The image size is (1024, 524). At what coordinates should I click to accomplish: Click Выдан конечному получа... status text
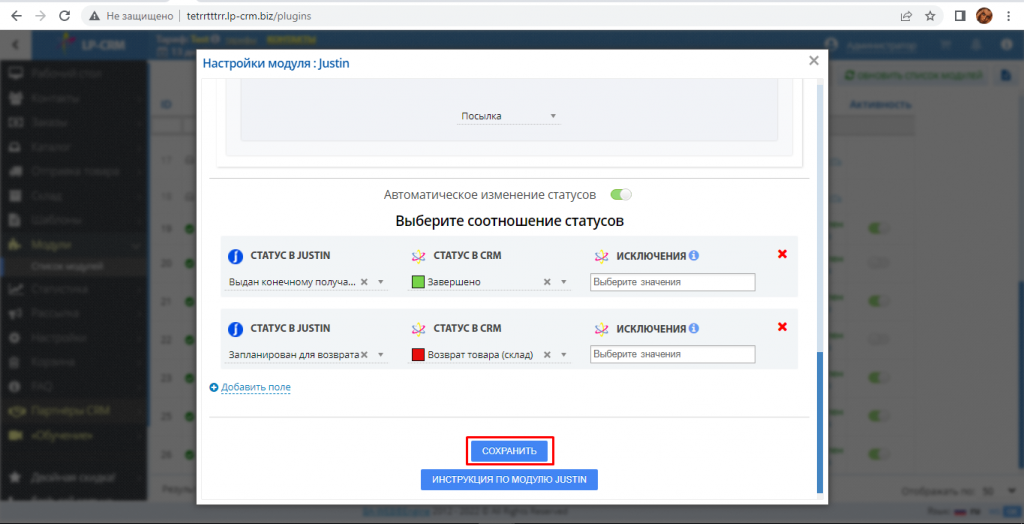[x=293, y=282]
